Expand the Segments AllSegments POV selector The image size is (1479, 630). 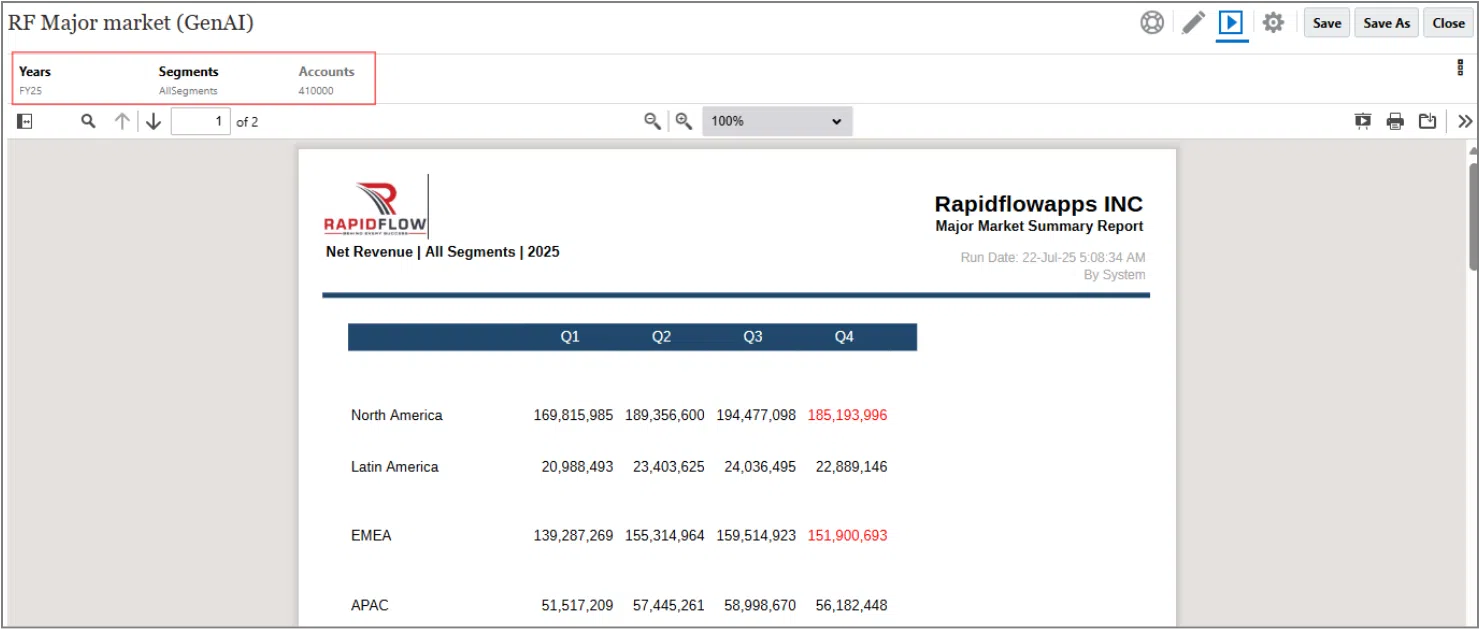188,80
